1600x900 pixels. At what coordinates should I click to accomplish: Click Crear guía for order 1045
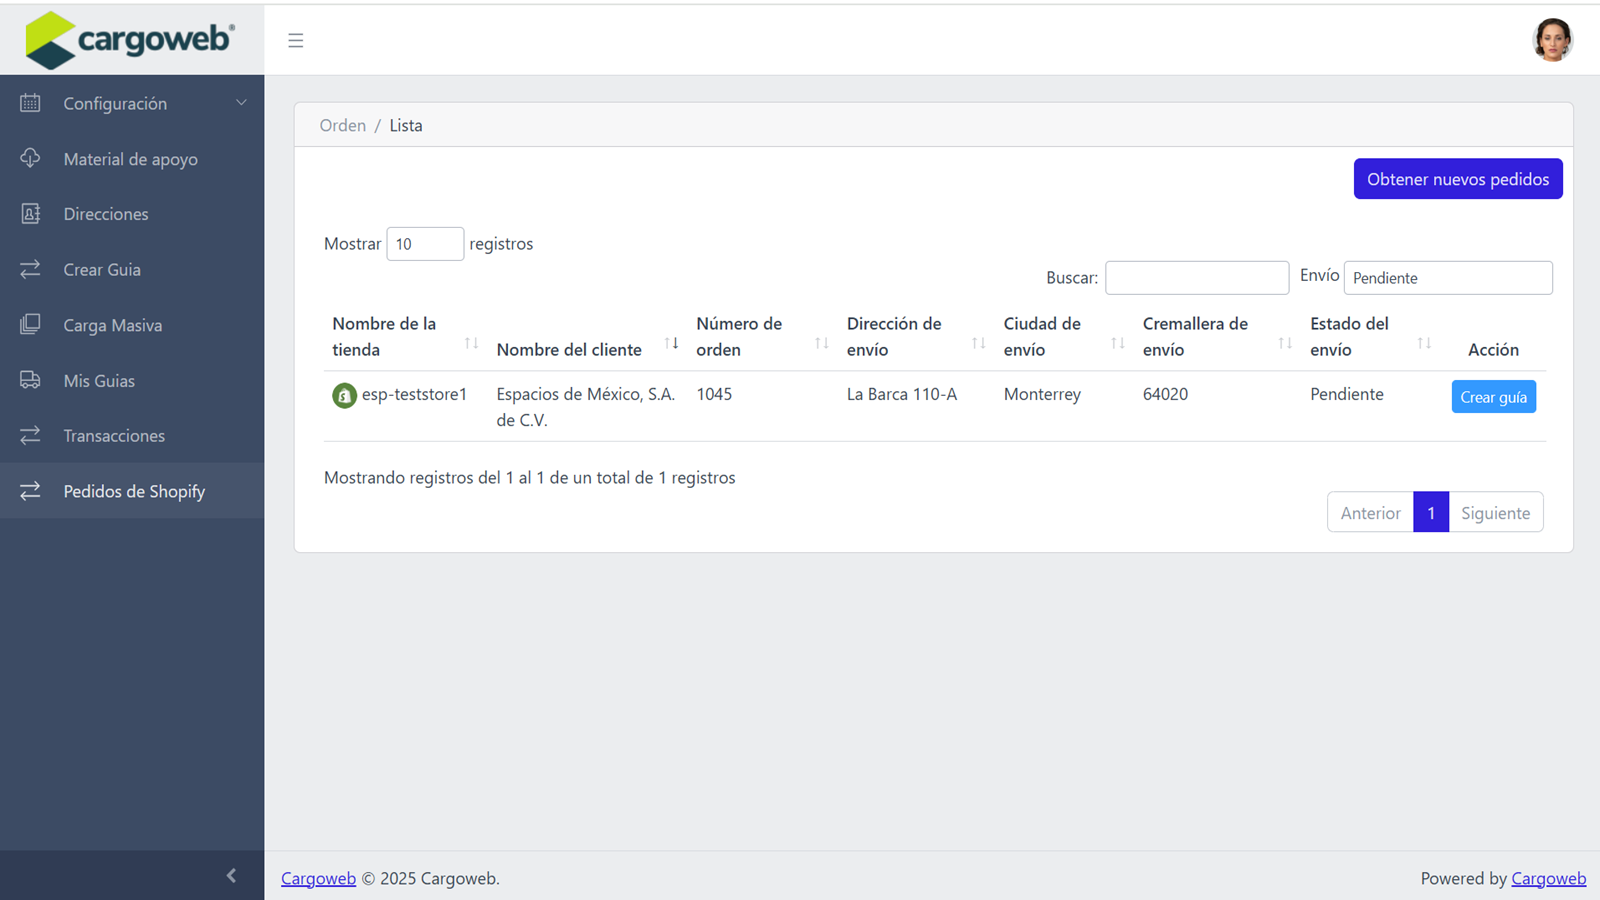point(1494,397)
